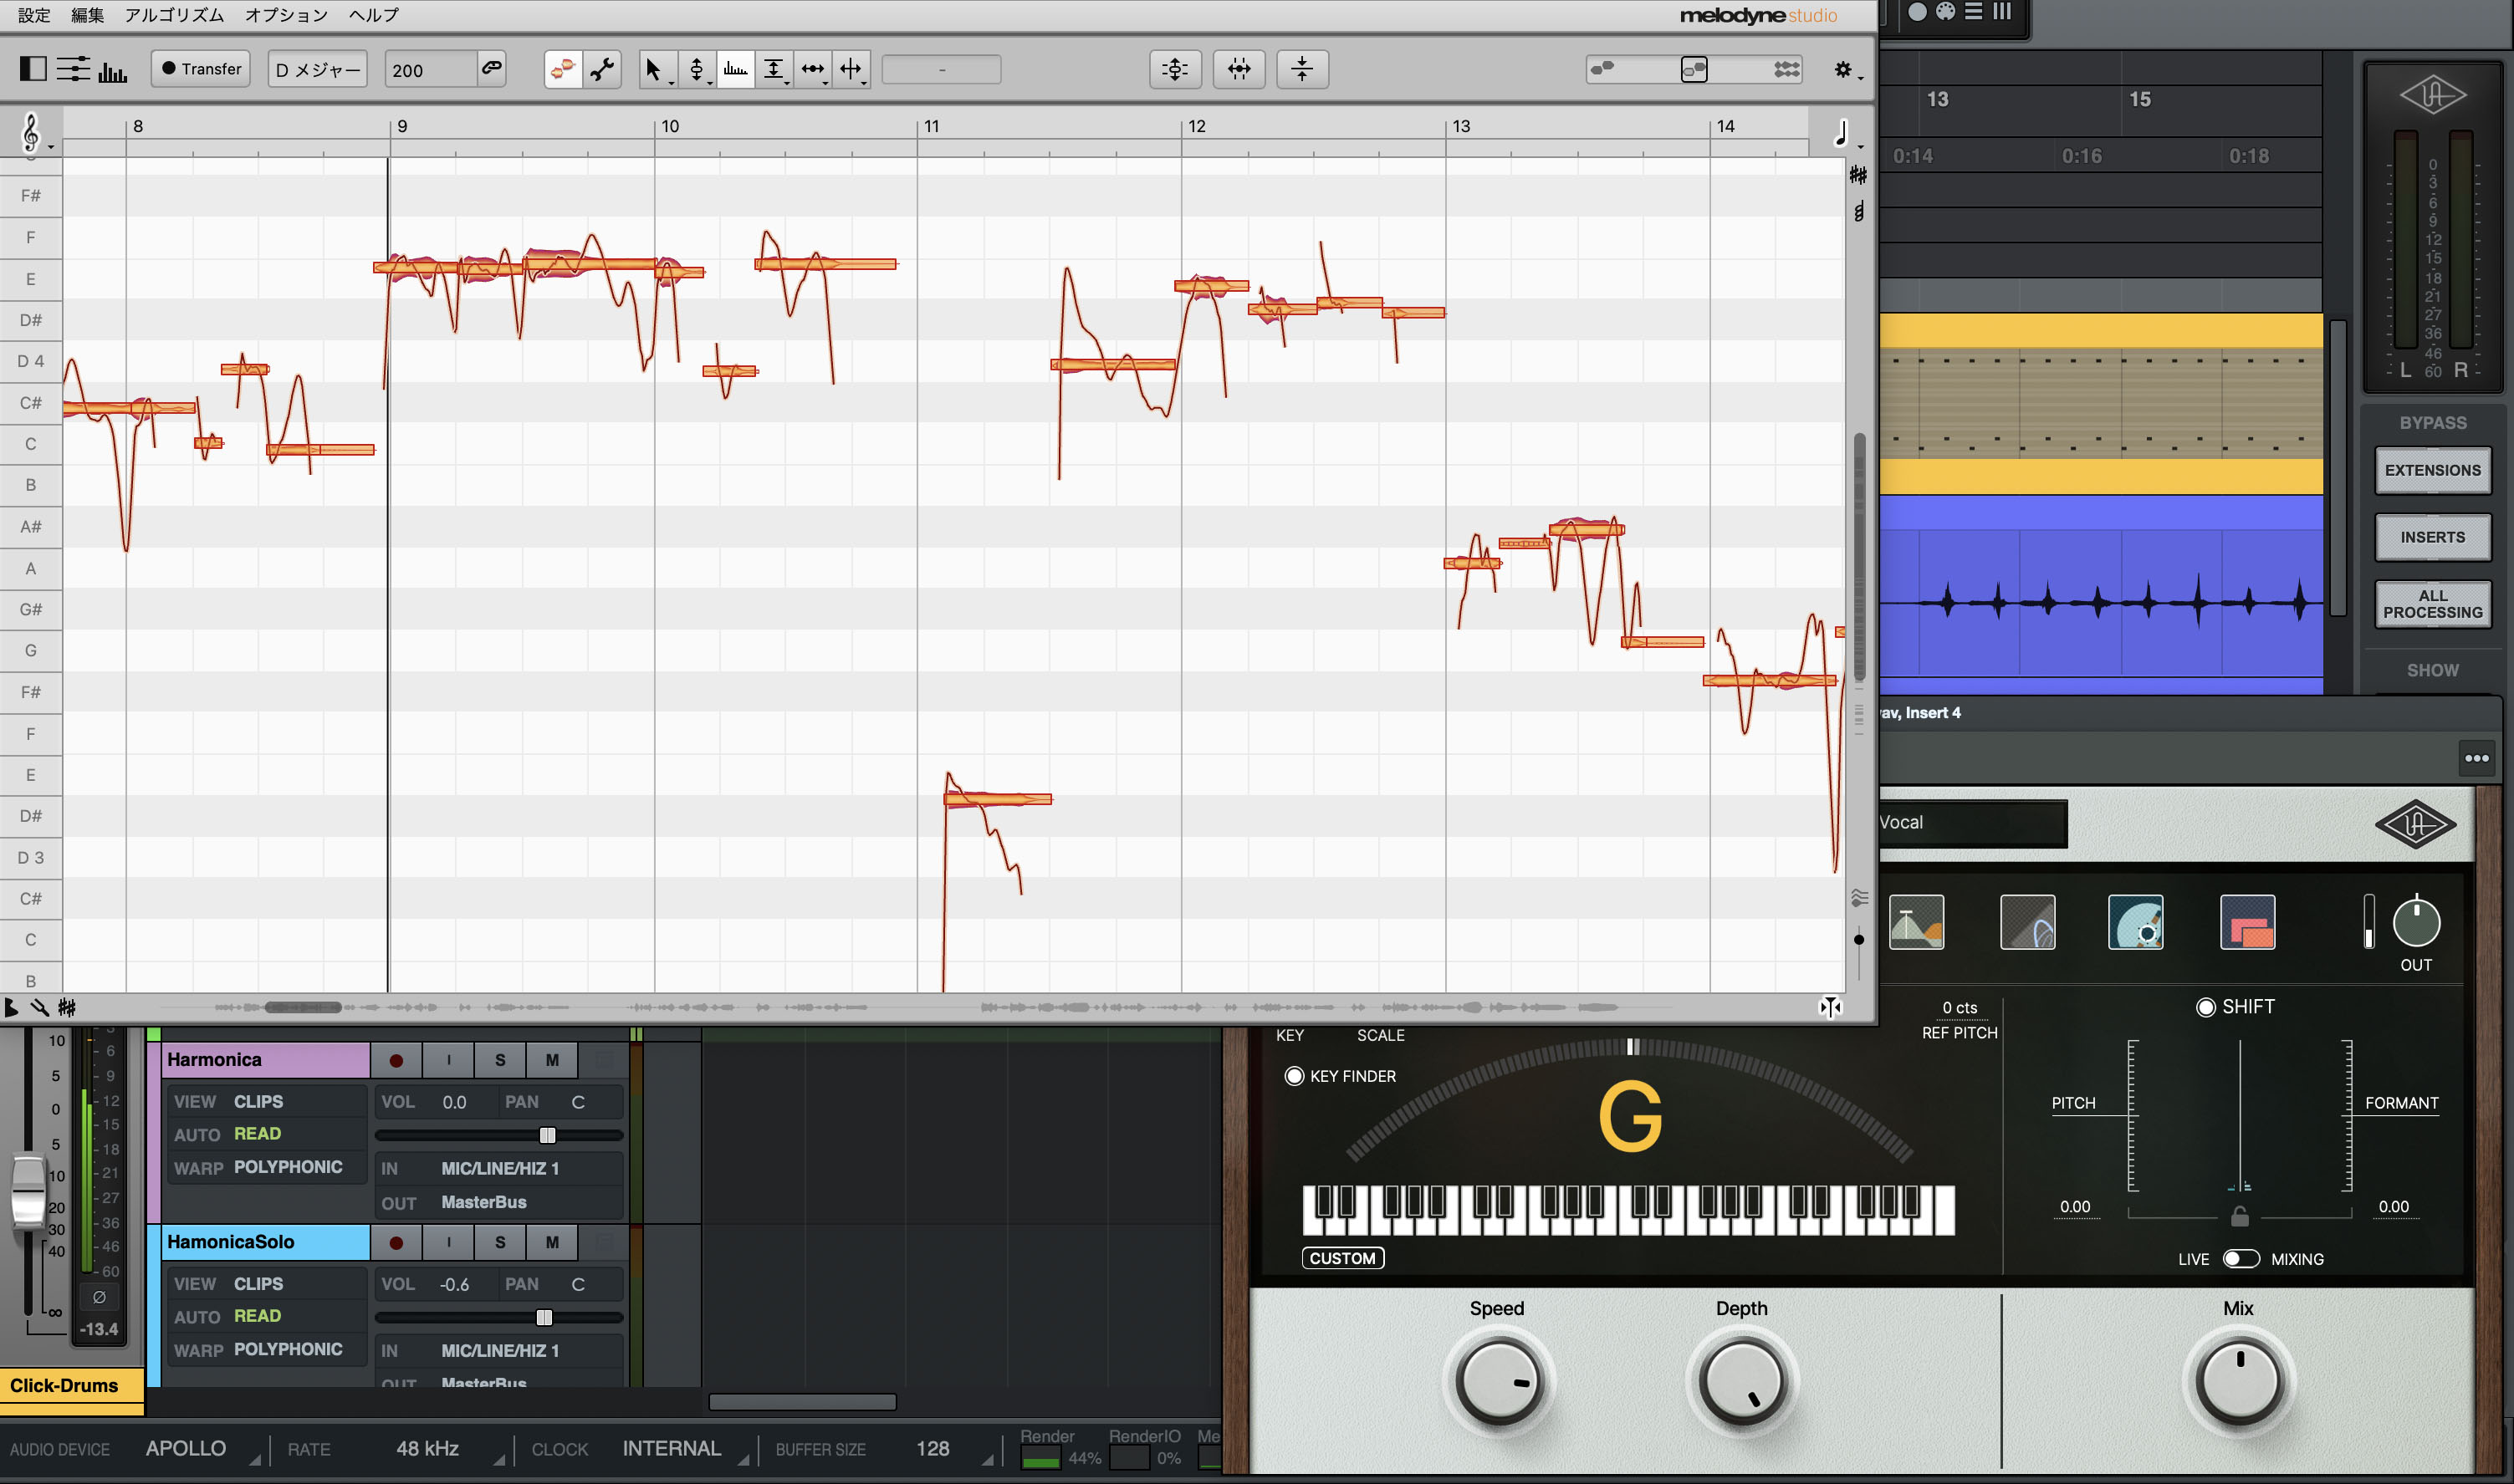Mute the Harmonica track

pyautogui.click(x=552, y=1060)
